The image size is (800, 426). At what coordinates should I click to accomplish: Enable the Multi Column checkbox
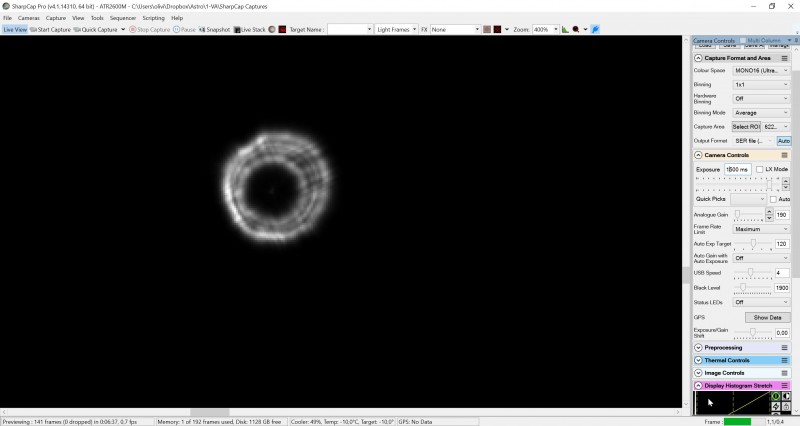(743, 40)
